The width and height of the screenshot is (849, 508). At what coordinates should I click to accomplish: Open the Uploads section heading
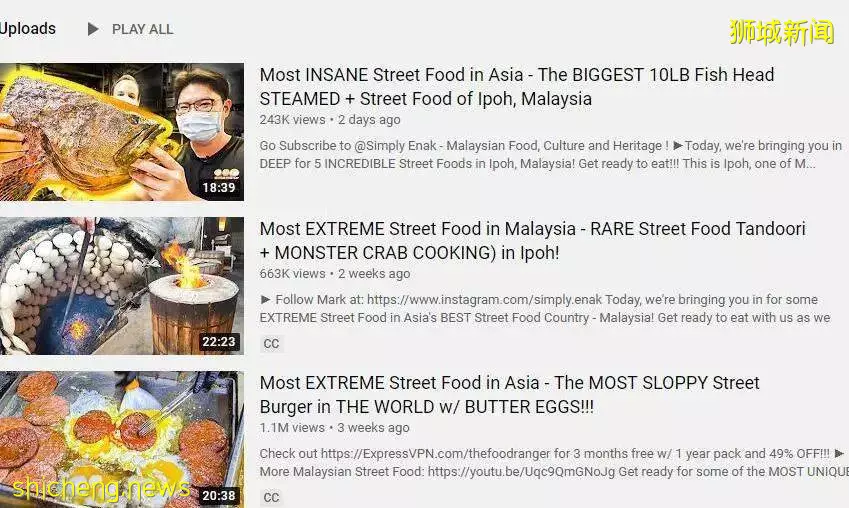coord(28,28)
